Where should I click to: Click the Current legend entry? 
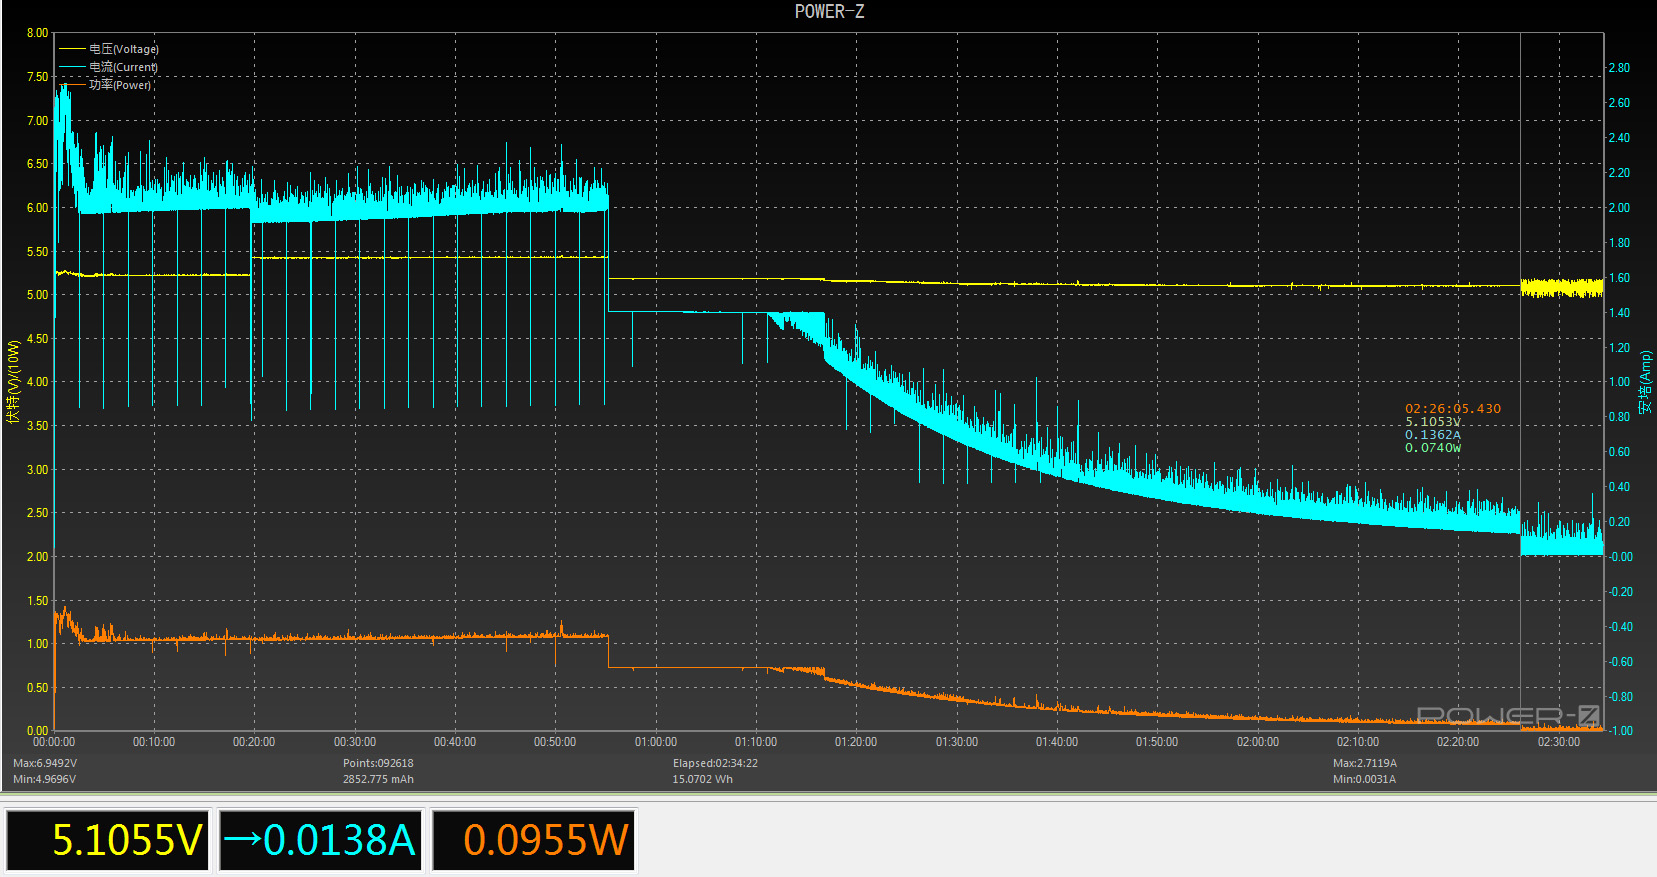123,67
